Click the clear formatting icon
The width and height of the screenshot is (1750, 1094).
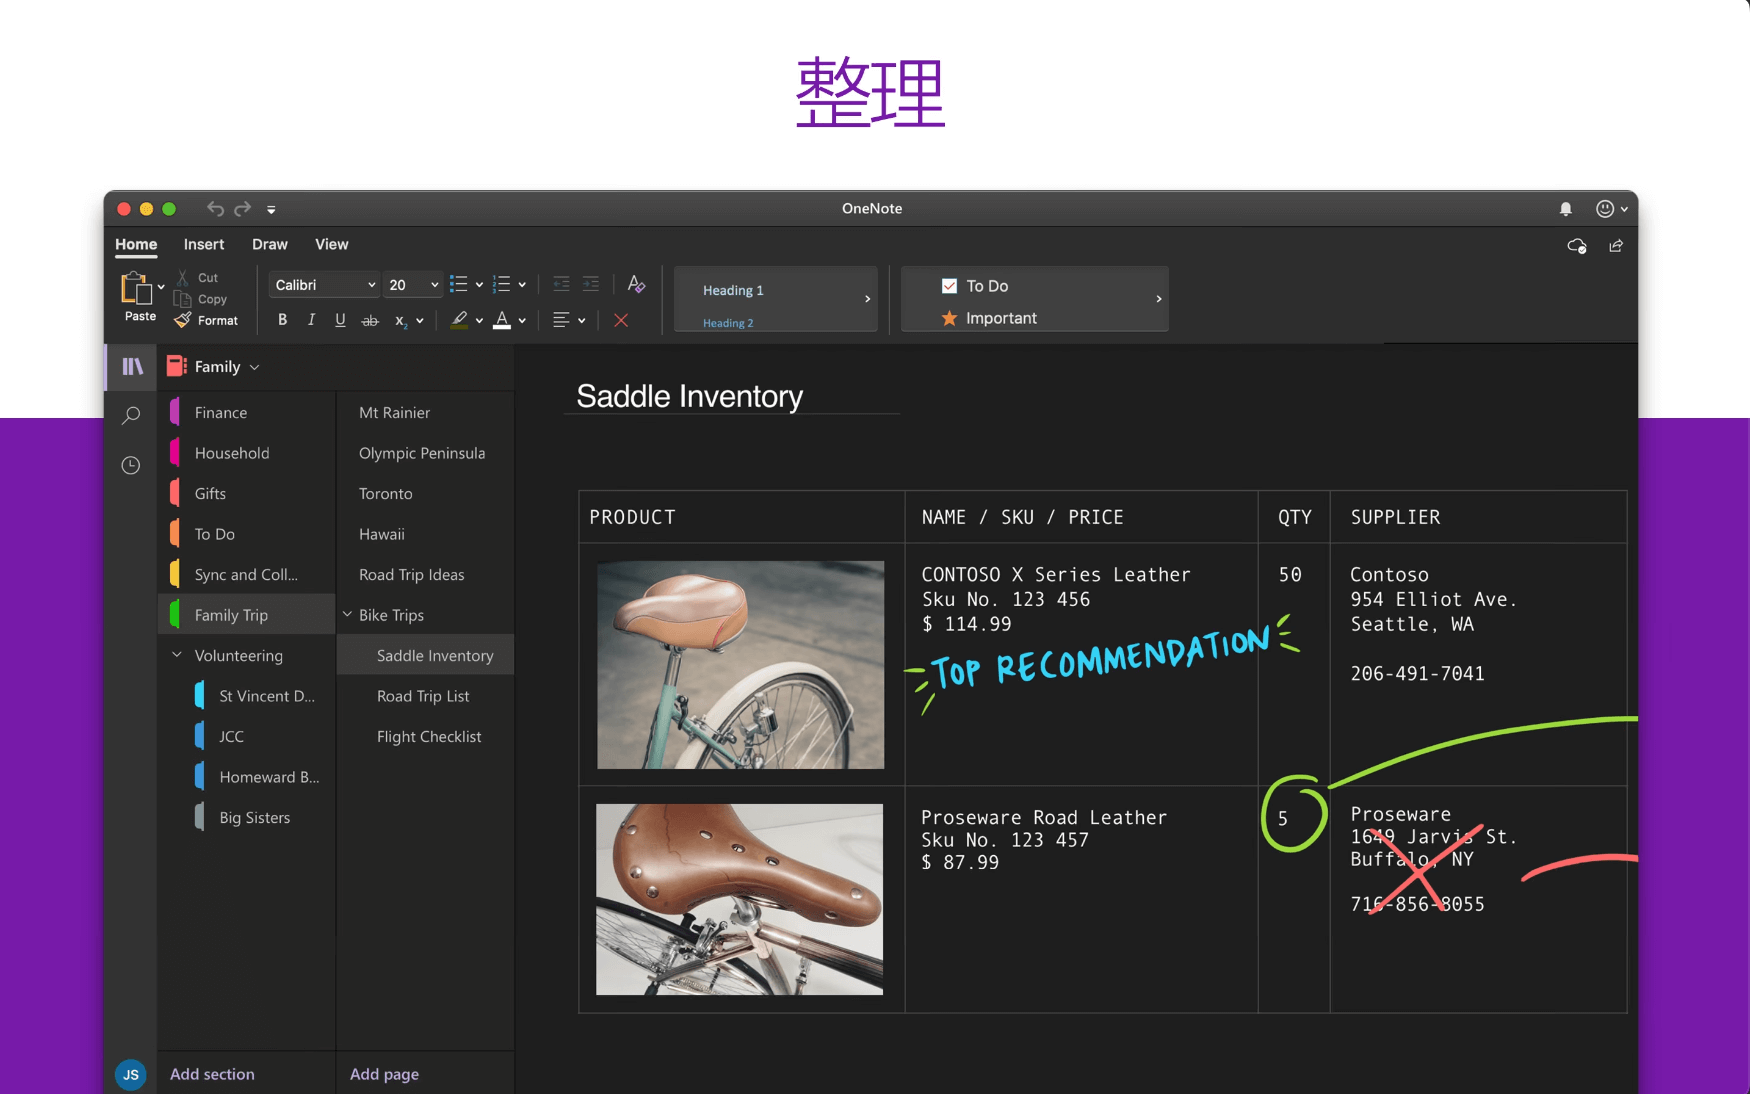point(635,284)
